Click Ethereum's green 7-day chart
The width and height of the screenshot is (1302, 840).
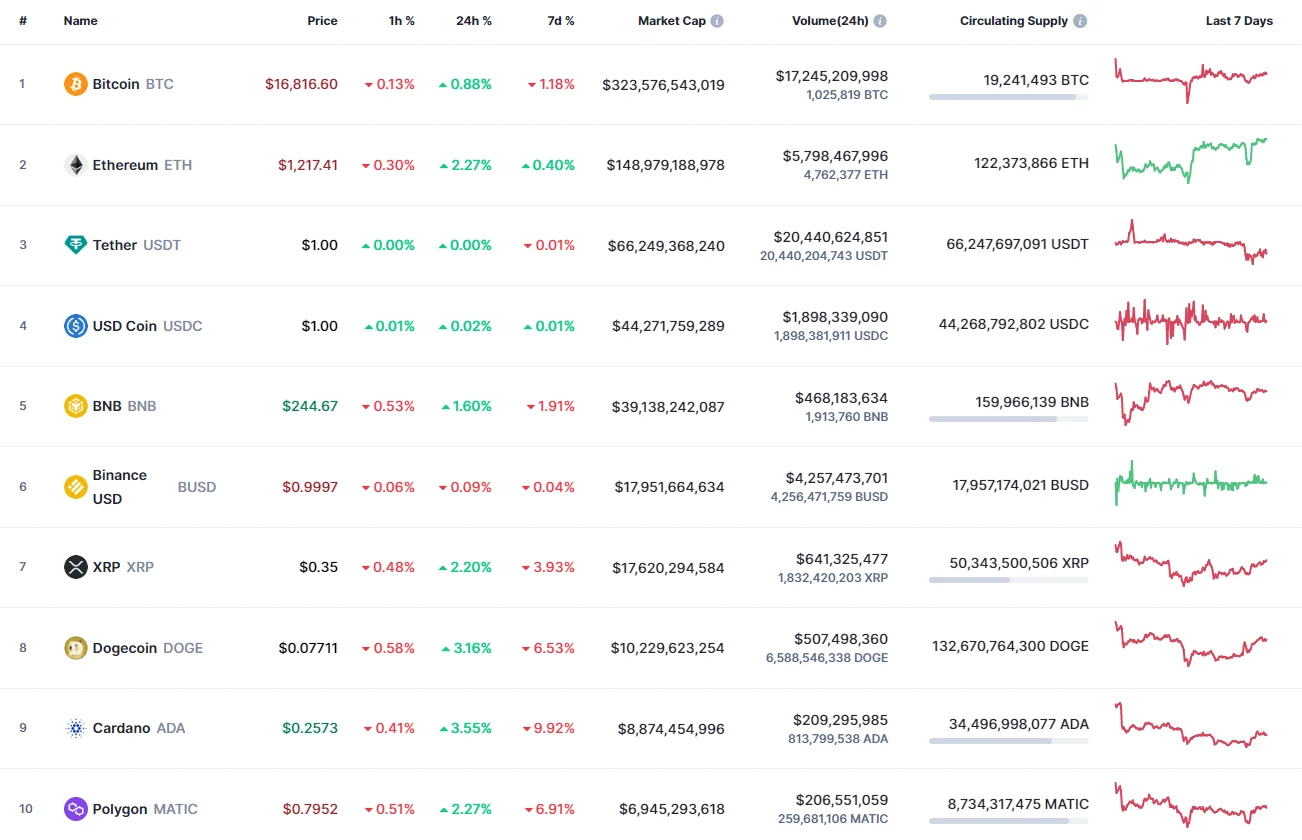coord(1190,163)
